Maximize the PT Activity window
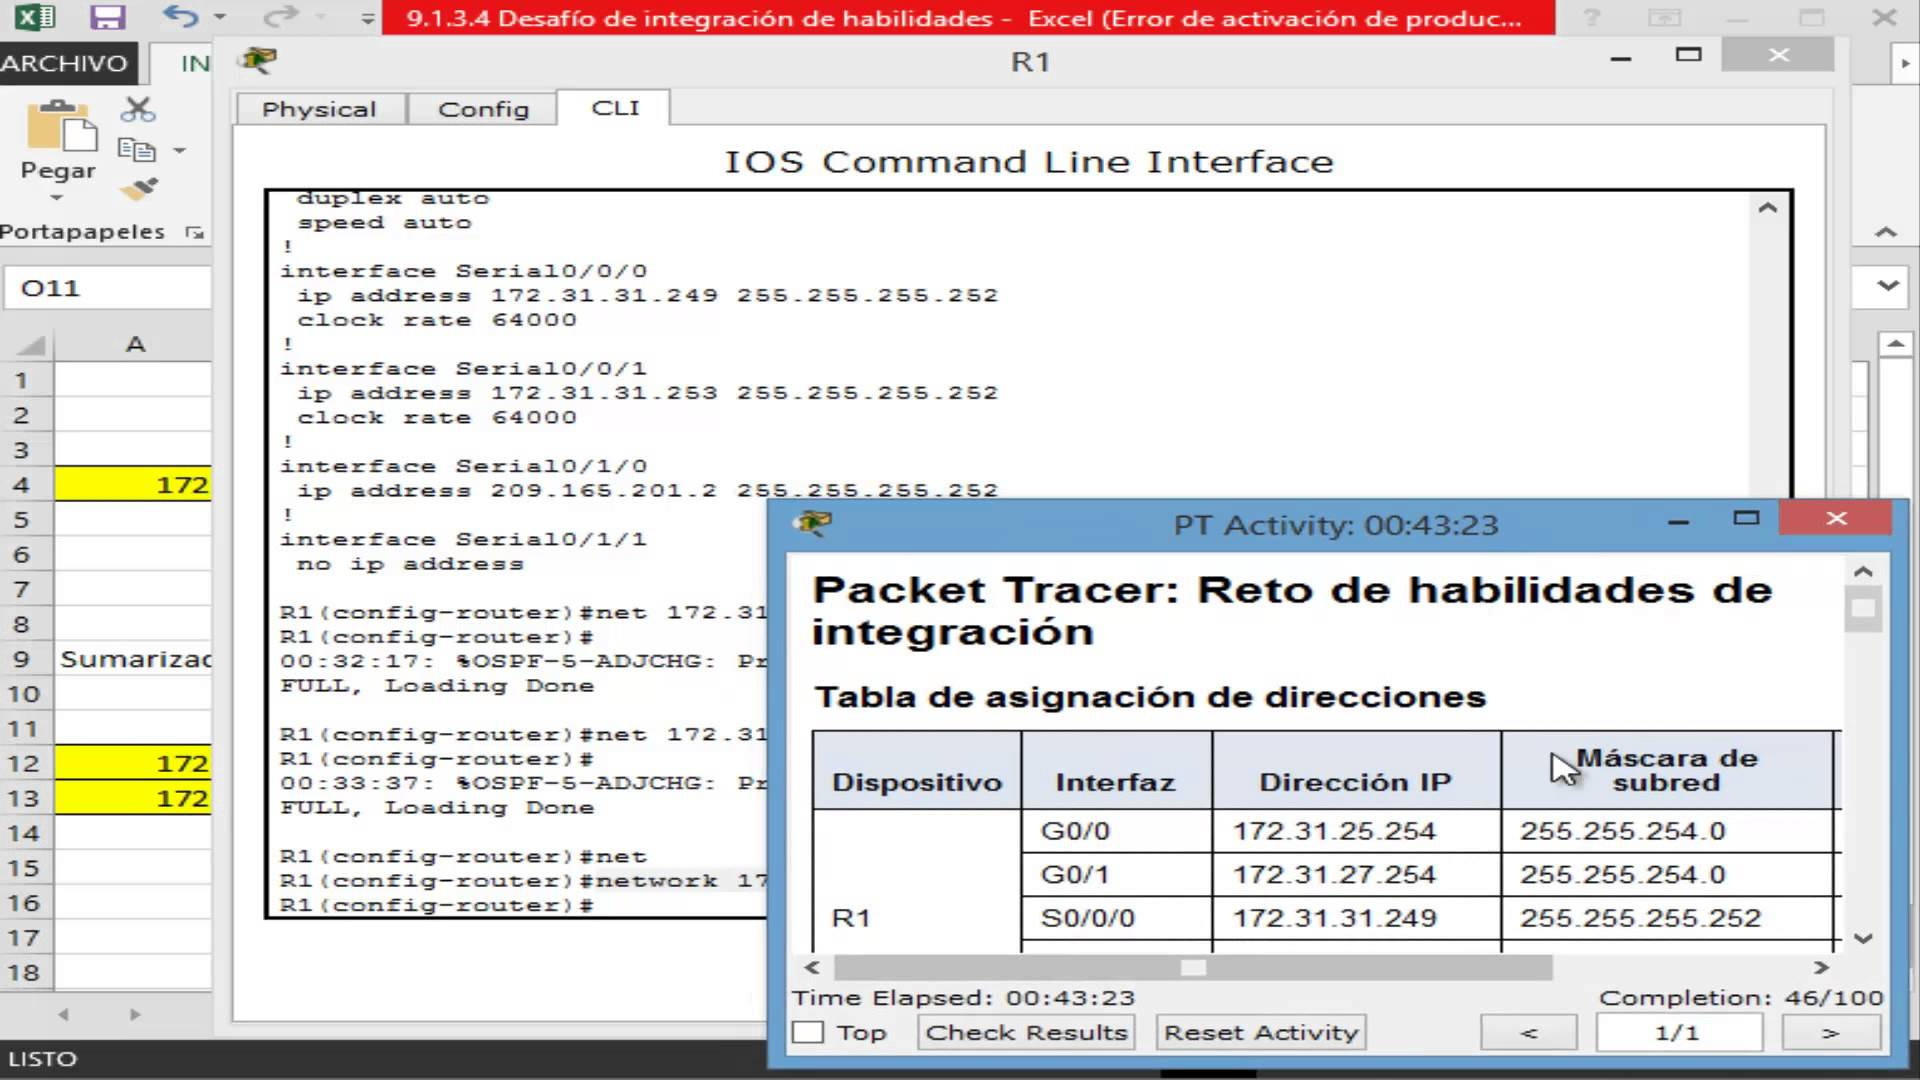 point(1746,518)
